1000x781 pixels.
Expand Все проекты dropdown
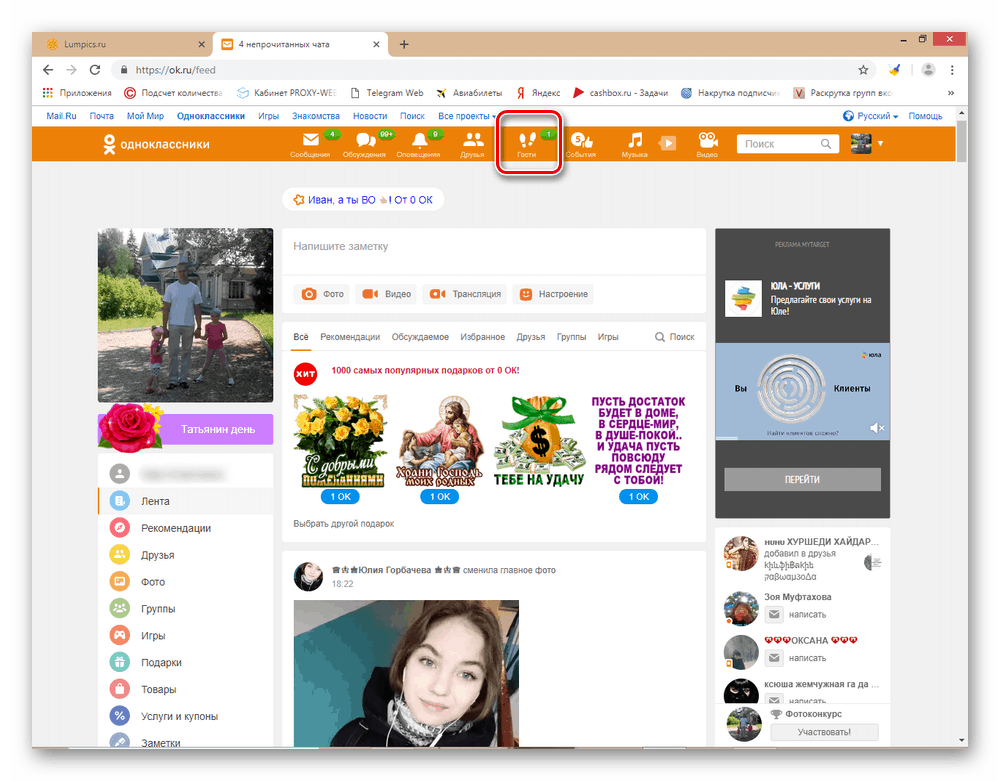(x=467, y=116)
